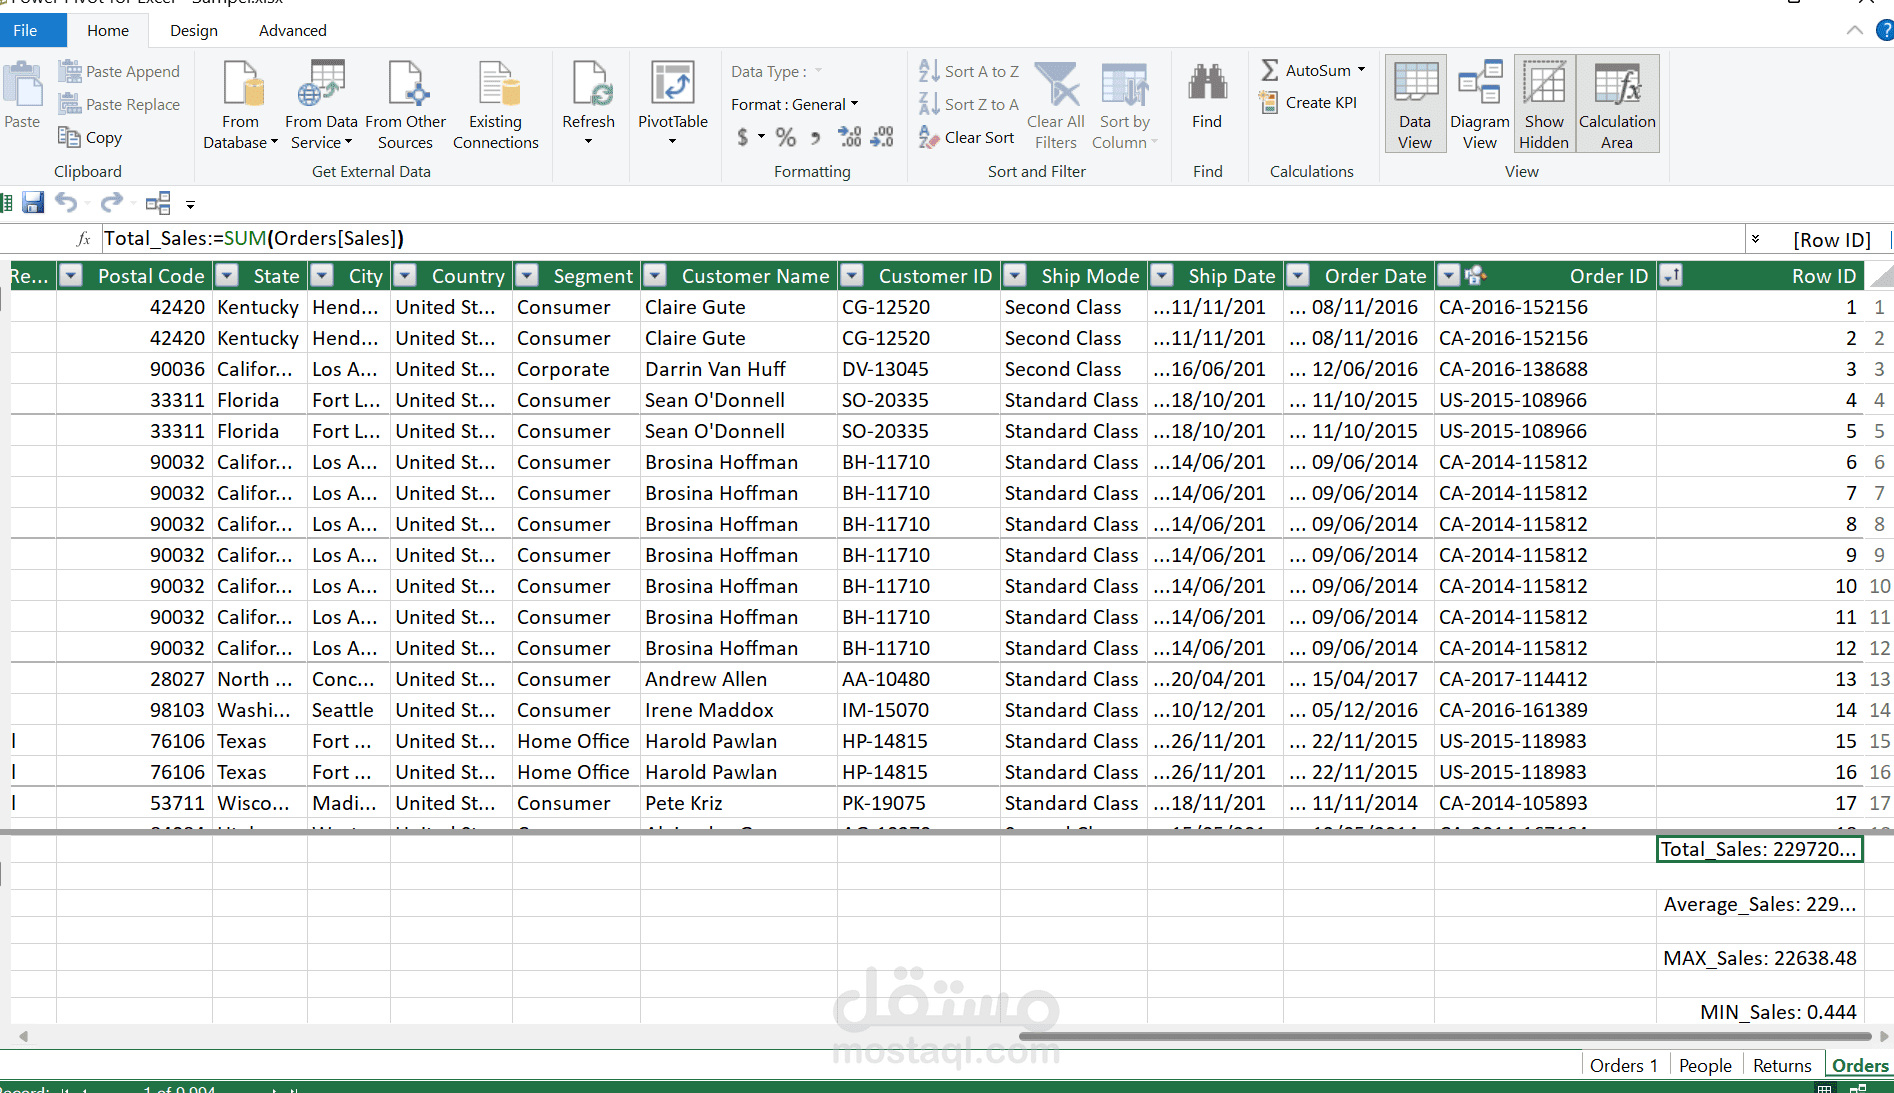1894x1093 pixels.
Task: Click the Copy icon
Action: coord(69,137)
